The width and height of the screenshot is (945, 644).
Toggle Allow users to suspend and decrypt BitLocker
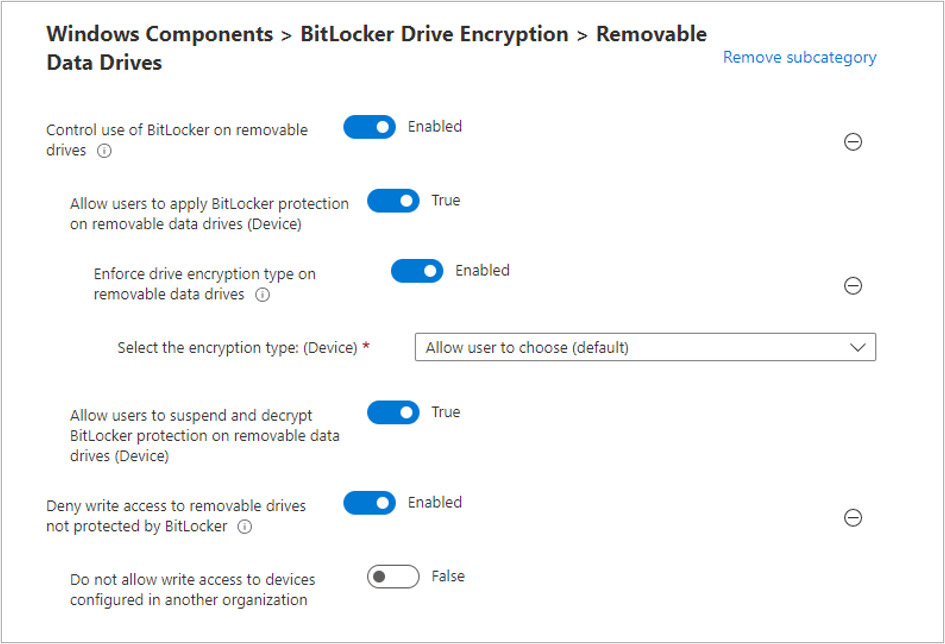point(393,413)
